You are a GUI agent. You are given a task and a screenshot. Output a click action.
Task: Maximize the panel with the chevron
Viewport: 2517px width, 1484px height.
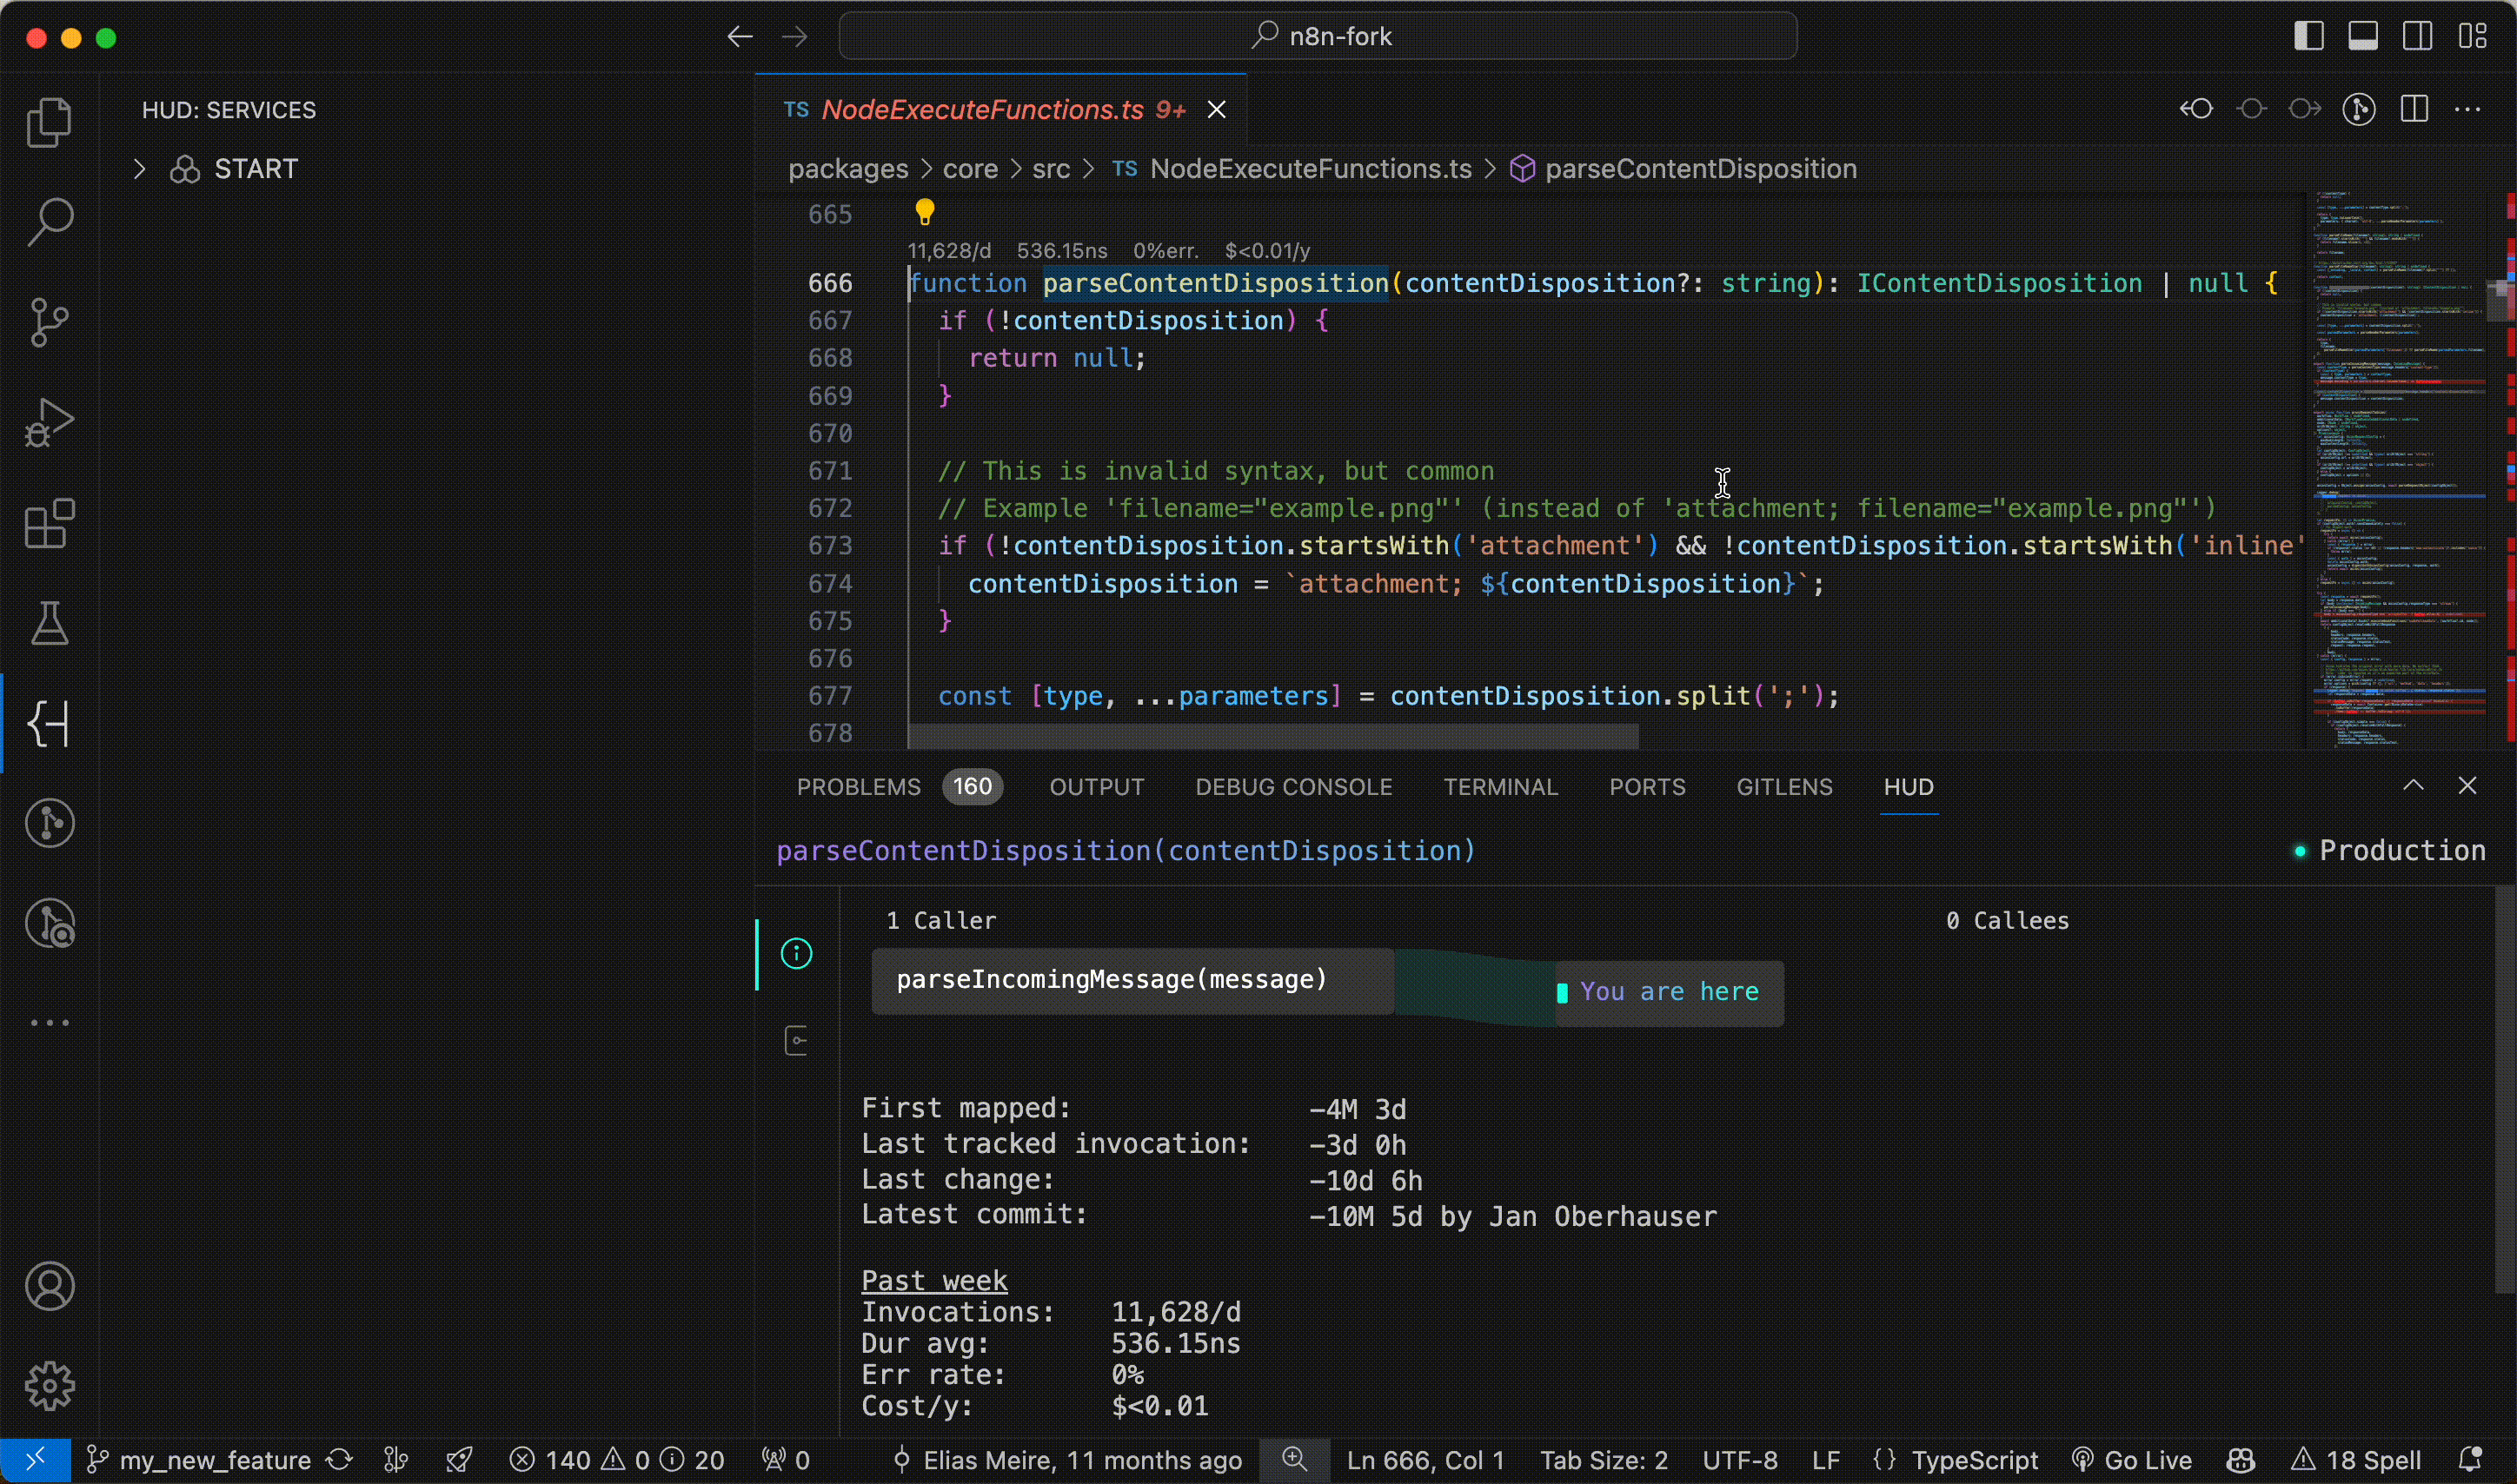point(2413,786)
